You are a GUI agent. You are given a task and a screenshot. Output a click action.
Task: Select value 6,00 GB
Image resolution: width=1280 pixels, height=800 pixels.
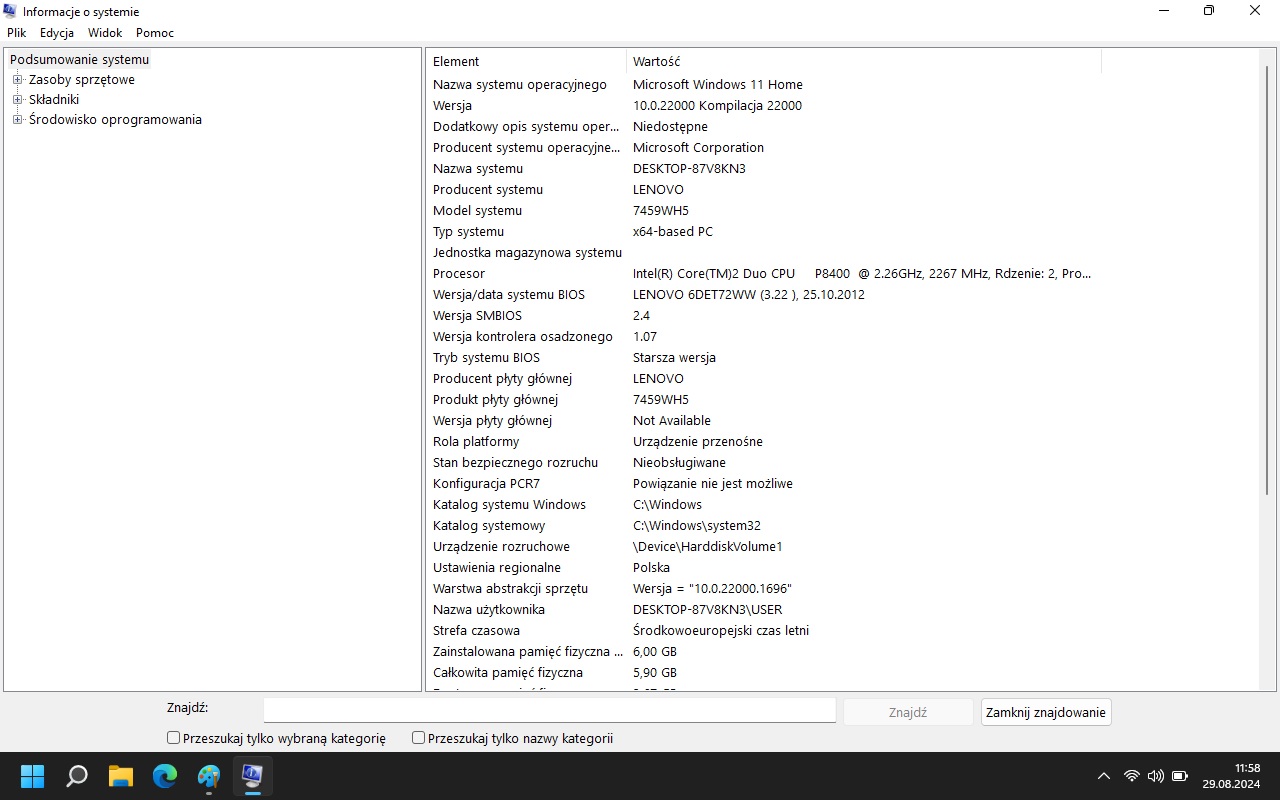[x=655, y=652]
